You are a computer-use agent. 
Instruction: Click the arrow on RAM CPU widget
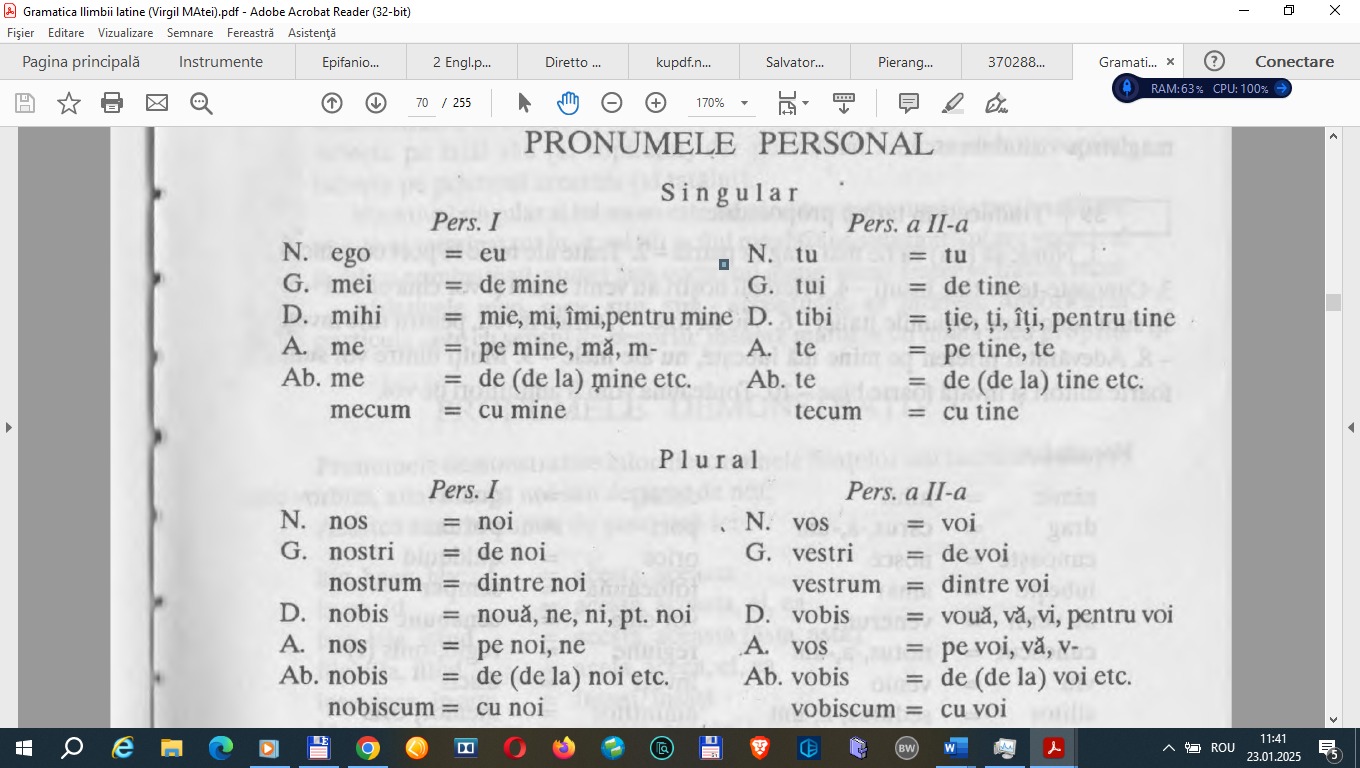tap(1281, 88)
